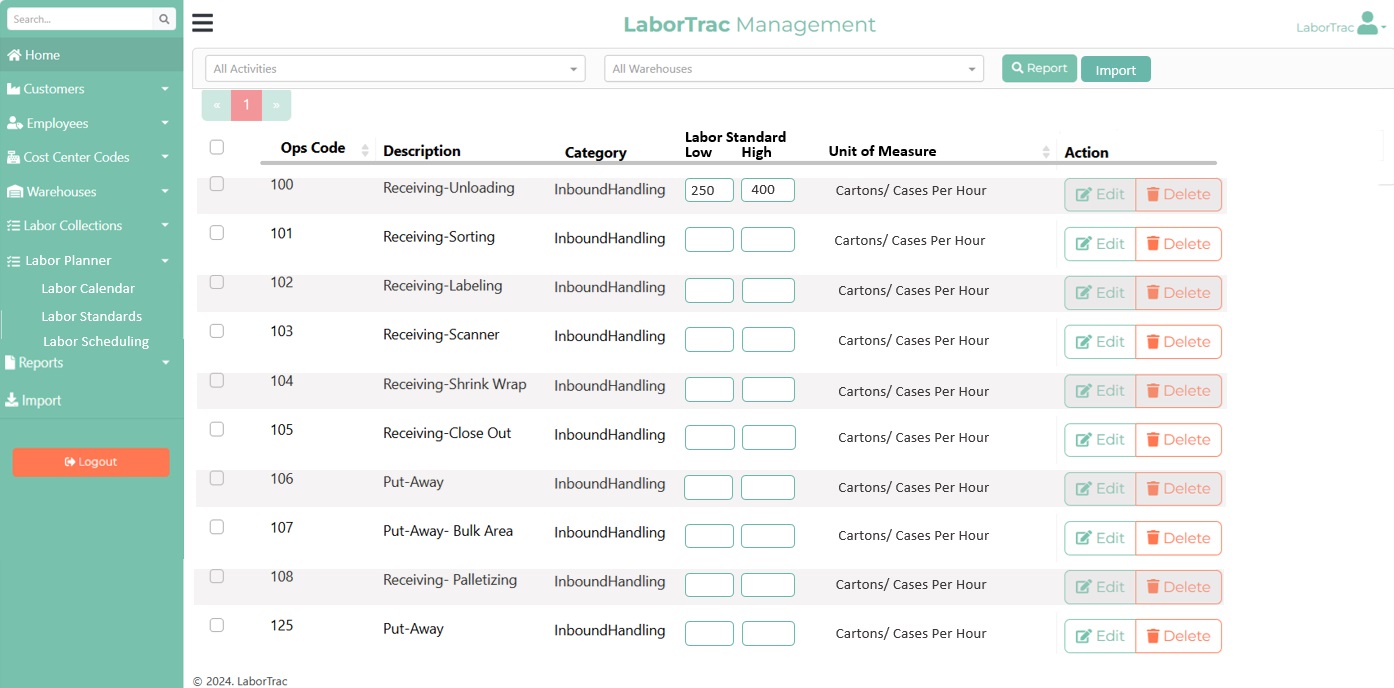
Task: Toggle the select-all checkbox in table header
Action: tap(217, 147)
